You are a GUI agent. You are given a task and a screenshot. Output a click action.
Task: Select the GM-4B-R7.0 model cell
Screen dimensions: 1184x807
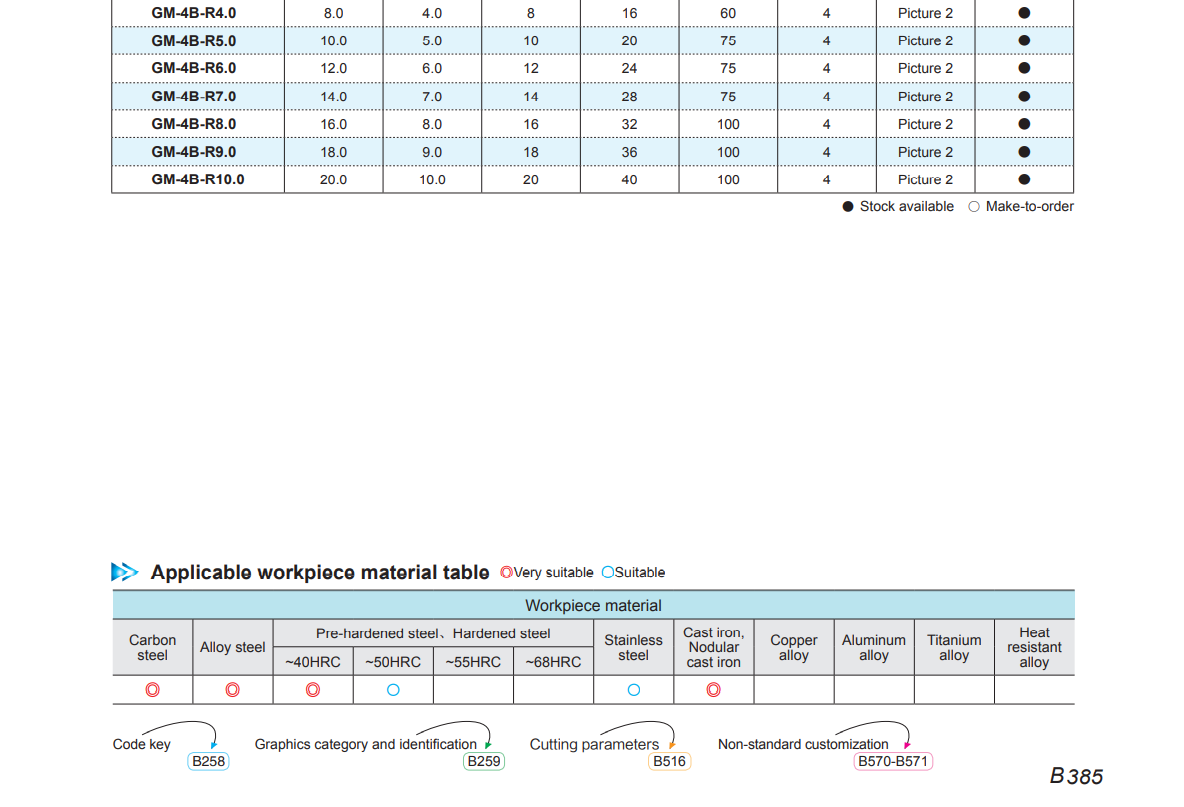point(194,97)
